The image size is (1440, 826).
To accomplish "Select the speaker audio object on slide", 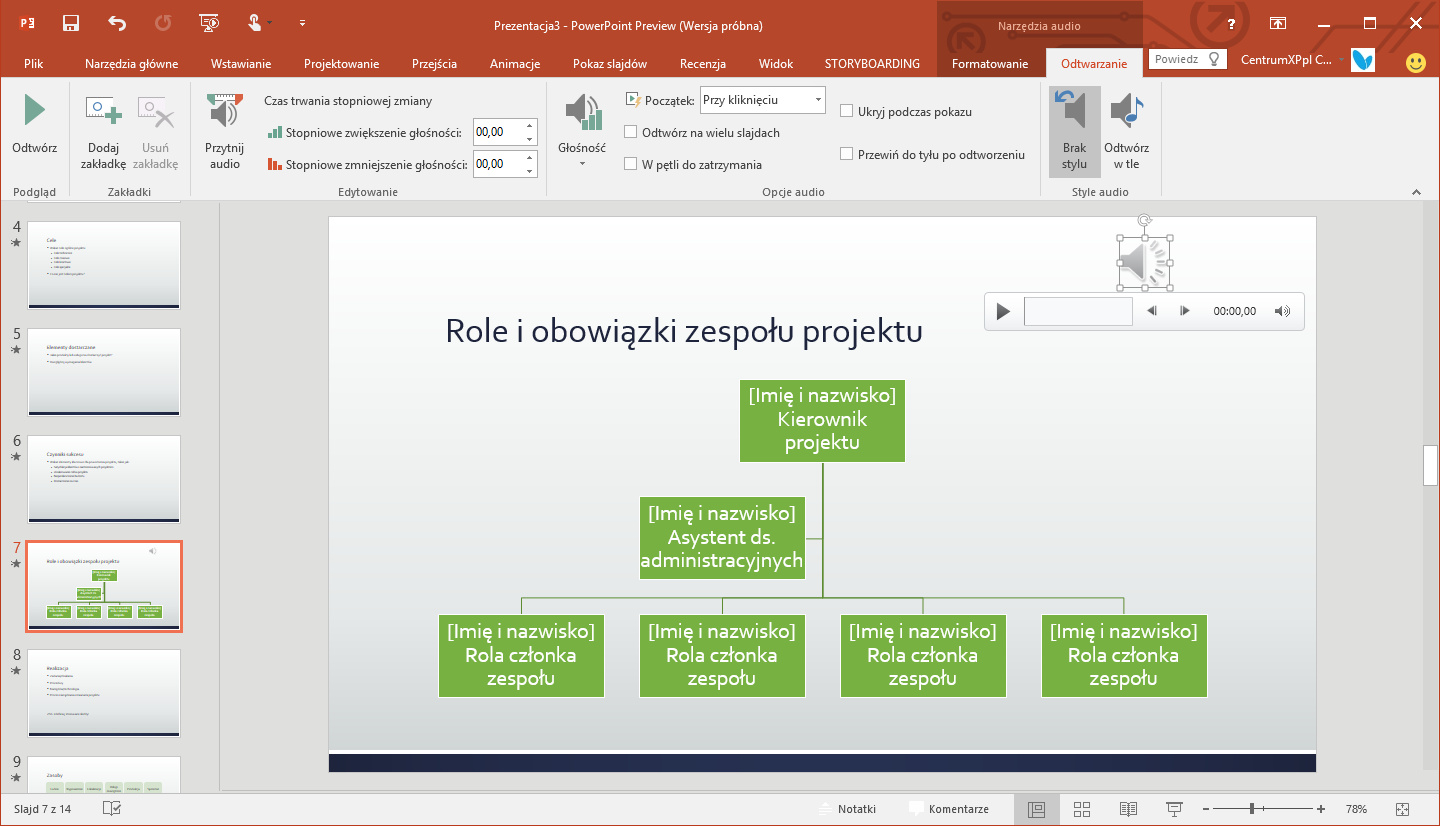I will [x=1144, y=264].
